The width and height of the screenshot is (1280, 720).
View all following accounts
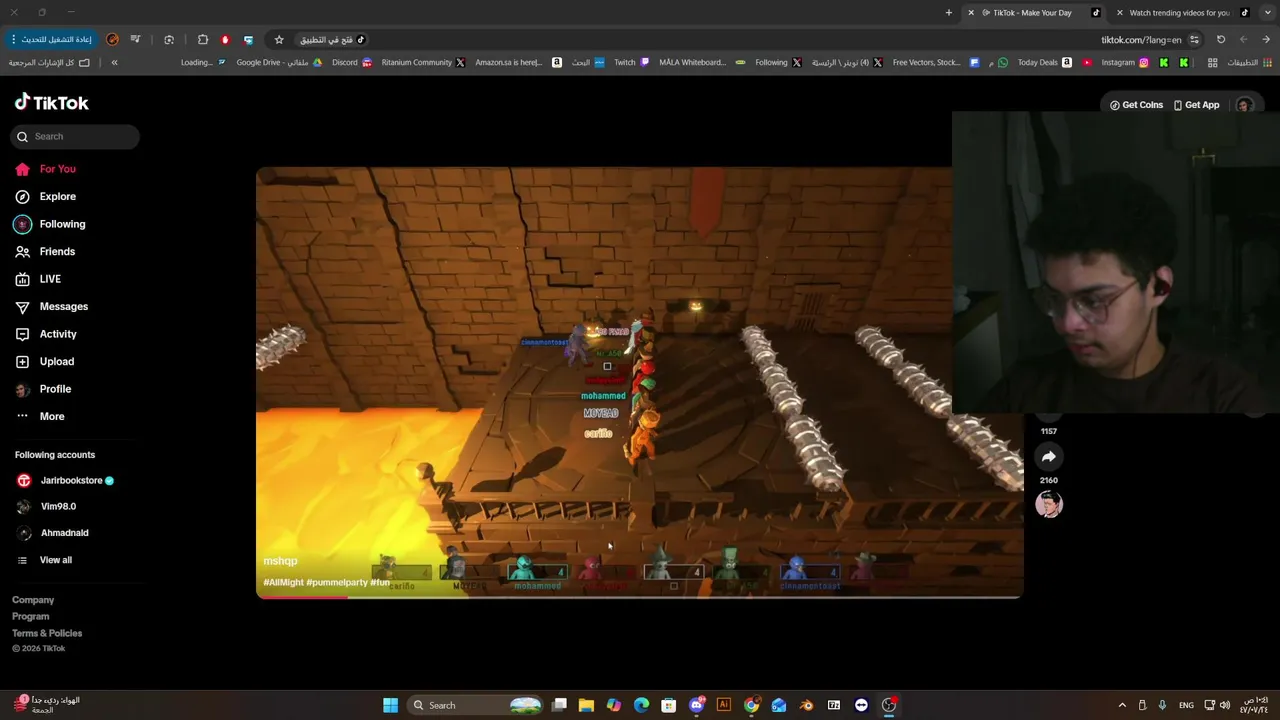click(x=45, y=560)
